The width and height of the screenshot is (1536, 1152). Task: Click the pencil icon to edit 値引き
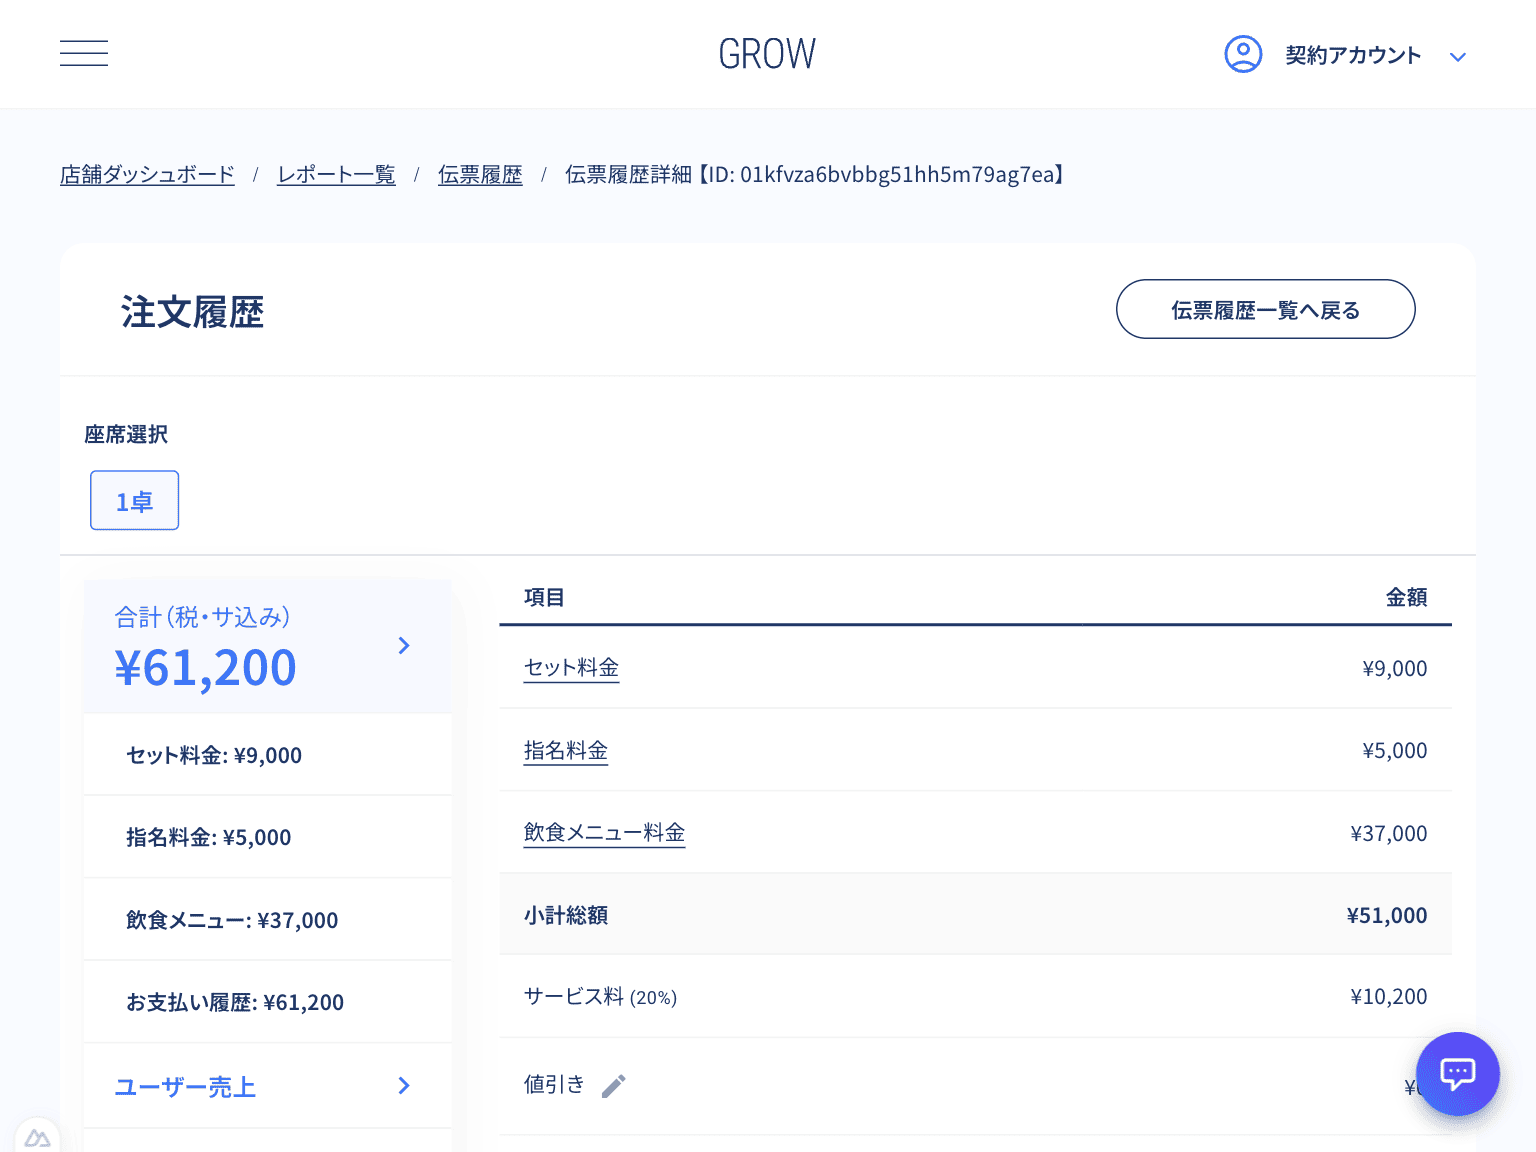click(x=613, y=1086)
